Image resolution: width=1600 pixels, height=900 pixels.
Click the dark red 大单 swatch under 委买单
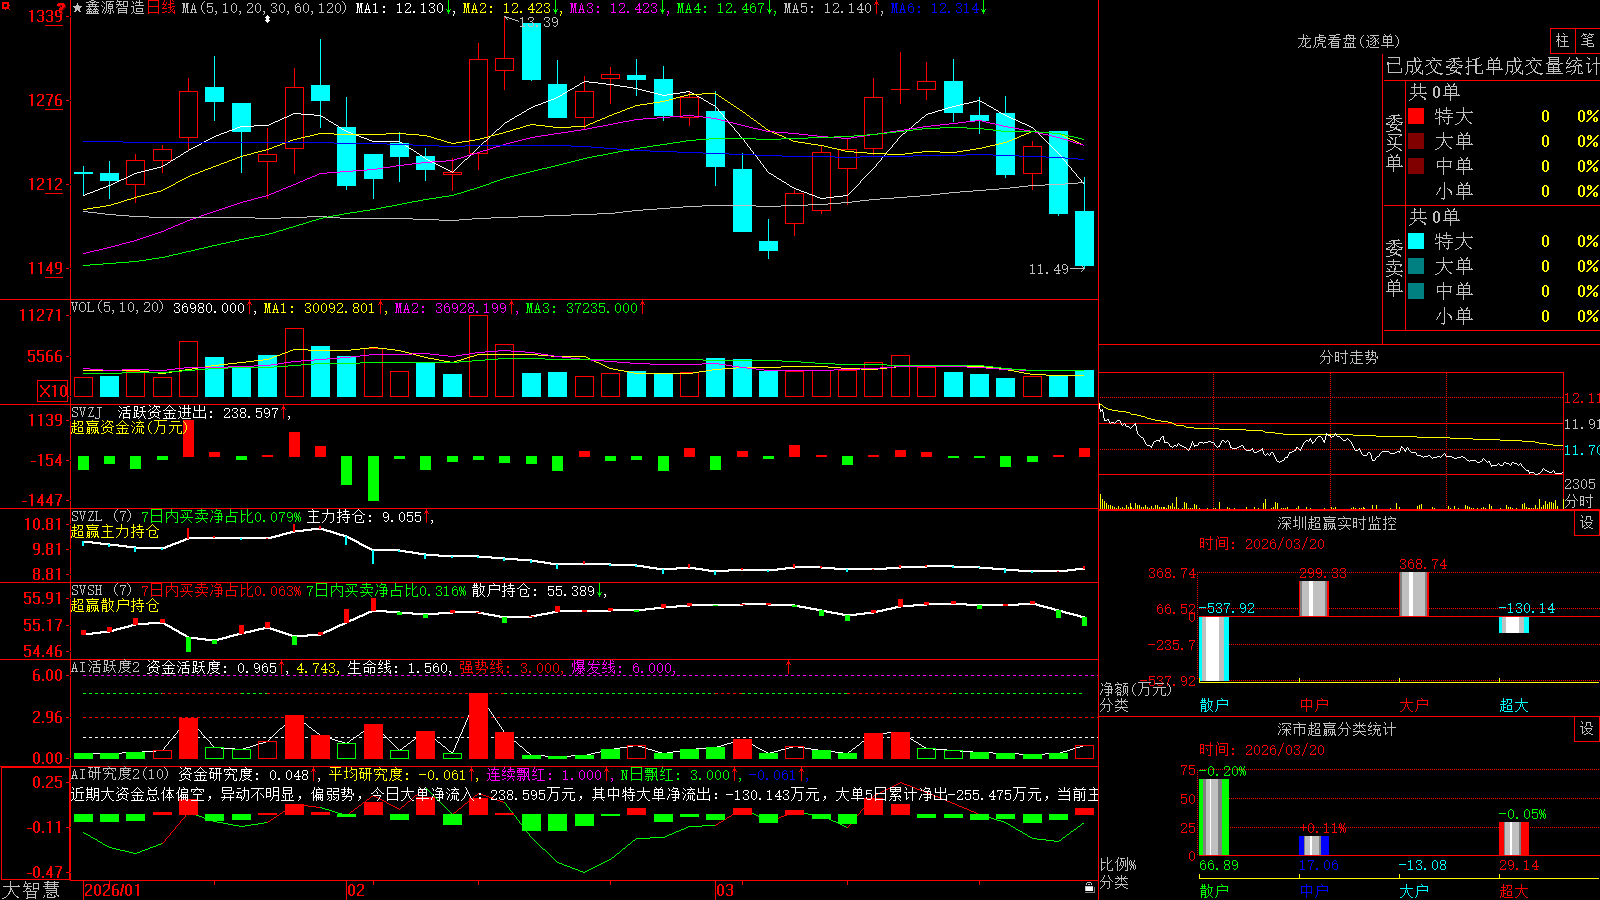(x=1416, y=141)
